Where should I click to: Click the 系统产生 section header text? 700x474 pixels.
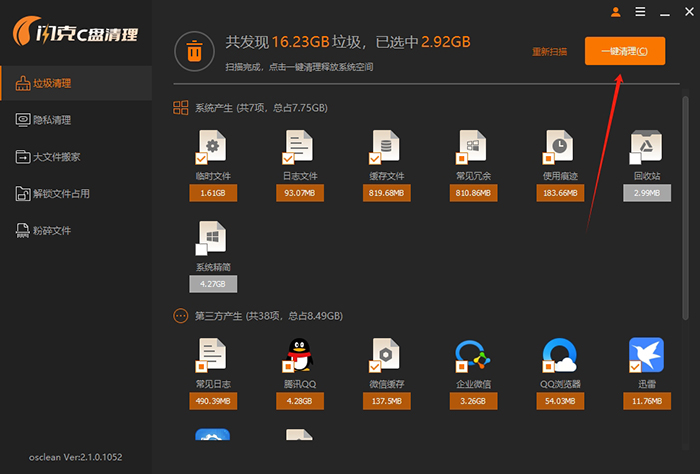(261, 108)
